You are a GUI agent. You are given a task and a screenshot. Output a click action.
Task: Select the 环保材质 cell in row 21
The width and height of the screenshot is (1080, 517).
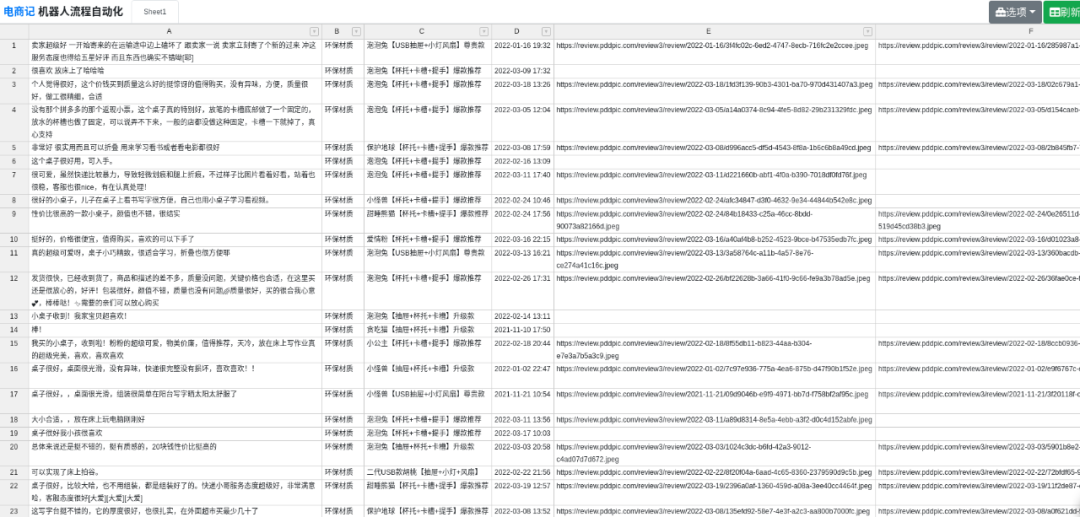coord(343,472)
